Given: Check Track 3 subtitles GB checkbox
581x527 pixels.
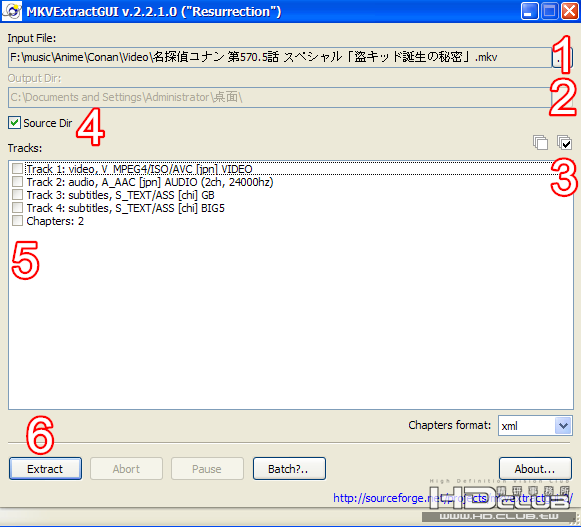Looking at the screenshot, I should click(x=17, y=195).
